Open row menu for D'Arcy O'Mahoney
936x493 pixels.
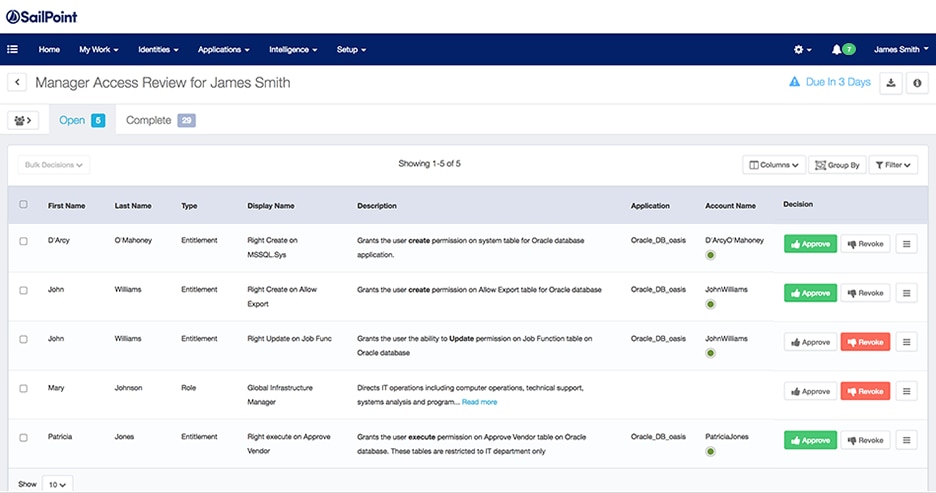[x=906, y=244]
